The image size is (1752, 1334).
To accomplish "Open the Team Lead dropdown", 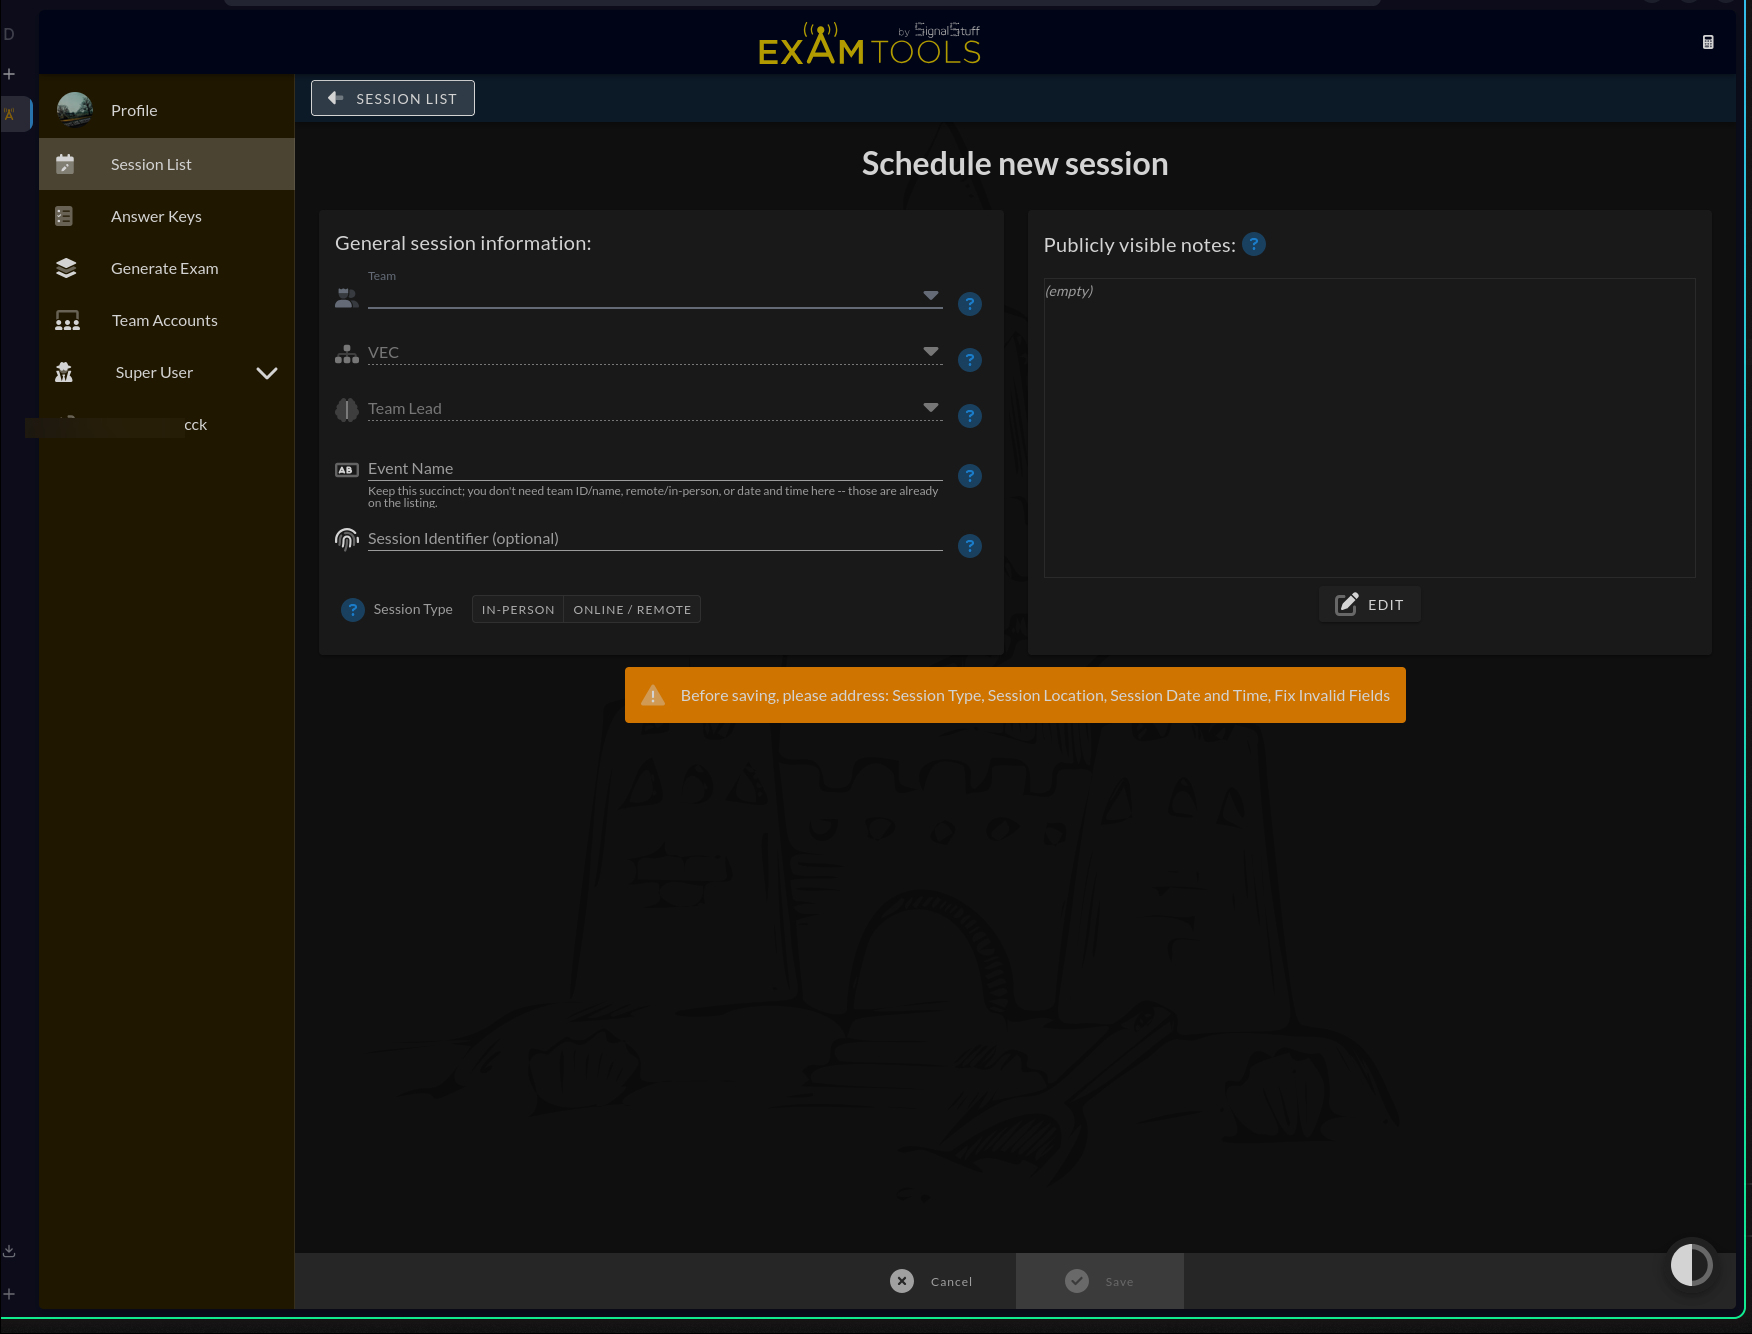I will point(655,408).
